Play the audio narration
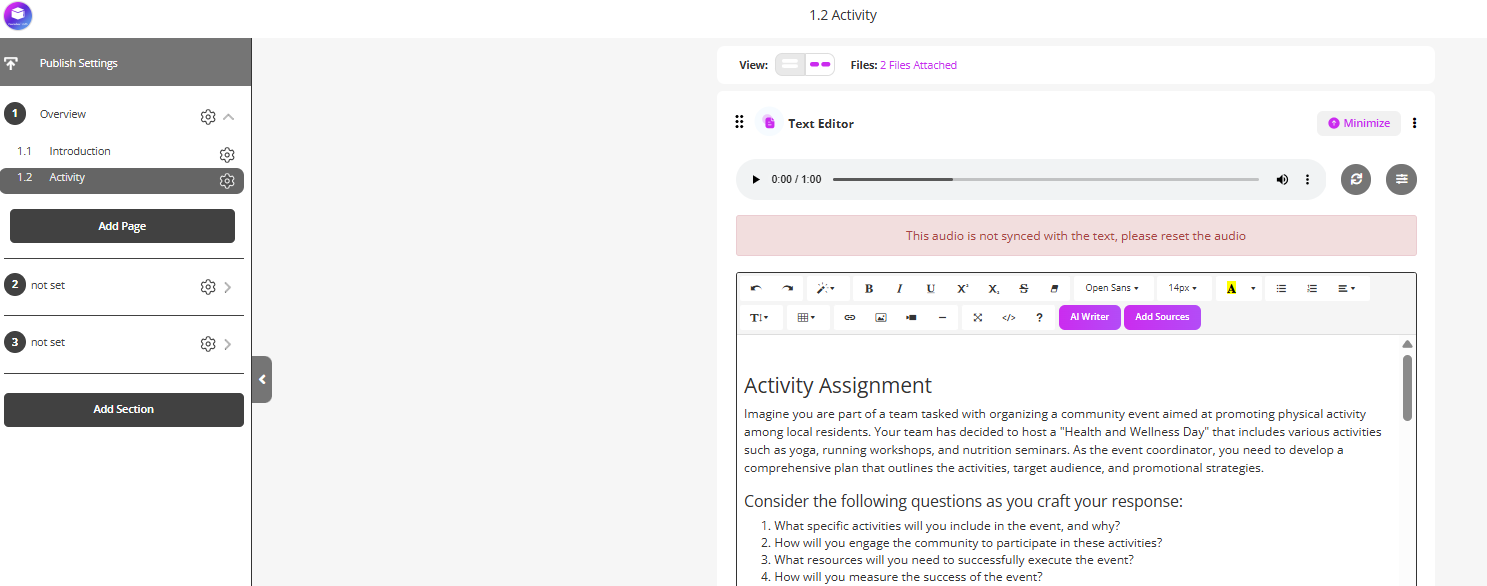 point(756,179)
